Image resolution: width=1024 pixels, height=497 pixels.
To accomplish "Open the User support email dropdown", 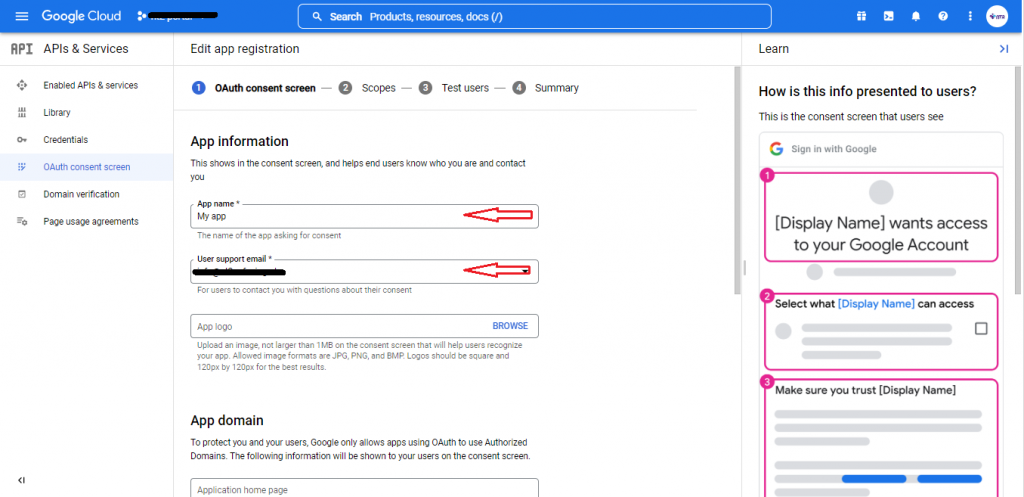I will 364,271.
